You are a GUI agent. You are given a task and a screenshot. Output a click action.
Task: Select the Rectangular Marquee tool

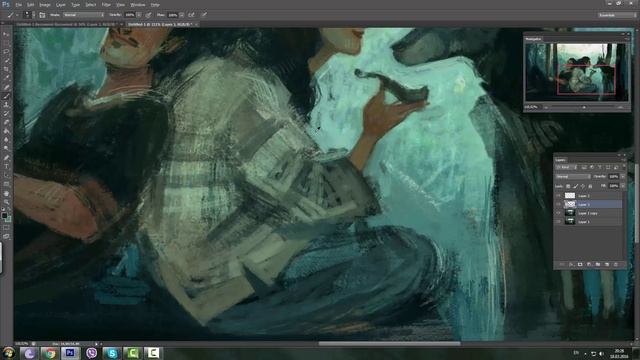6,43
